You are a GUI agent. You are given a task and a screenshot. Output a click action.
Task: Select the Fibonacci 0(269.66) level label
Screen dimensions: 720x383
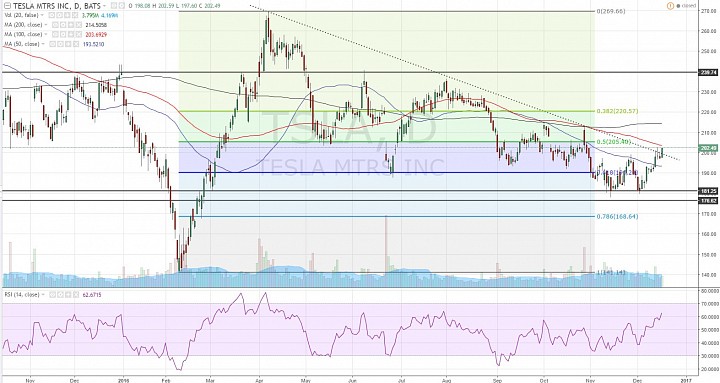611,11
